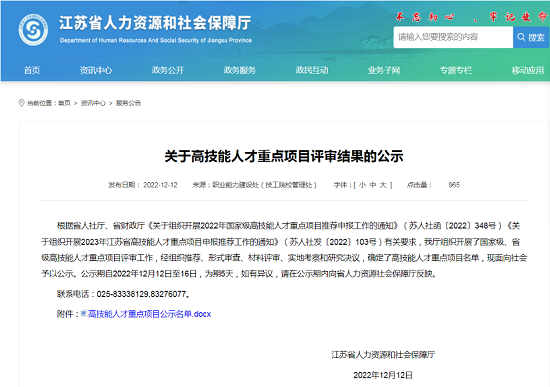Image resolution: width=550 pixels, height=387 pixels.
Task: Set font size to 大
Action: (x=383, y=185)
